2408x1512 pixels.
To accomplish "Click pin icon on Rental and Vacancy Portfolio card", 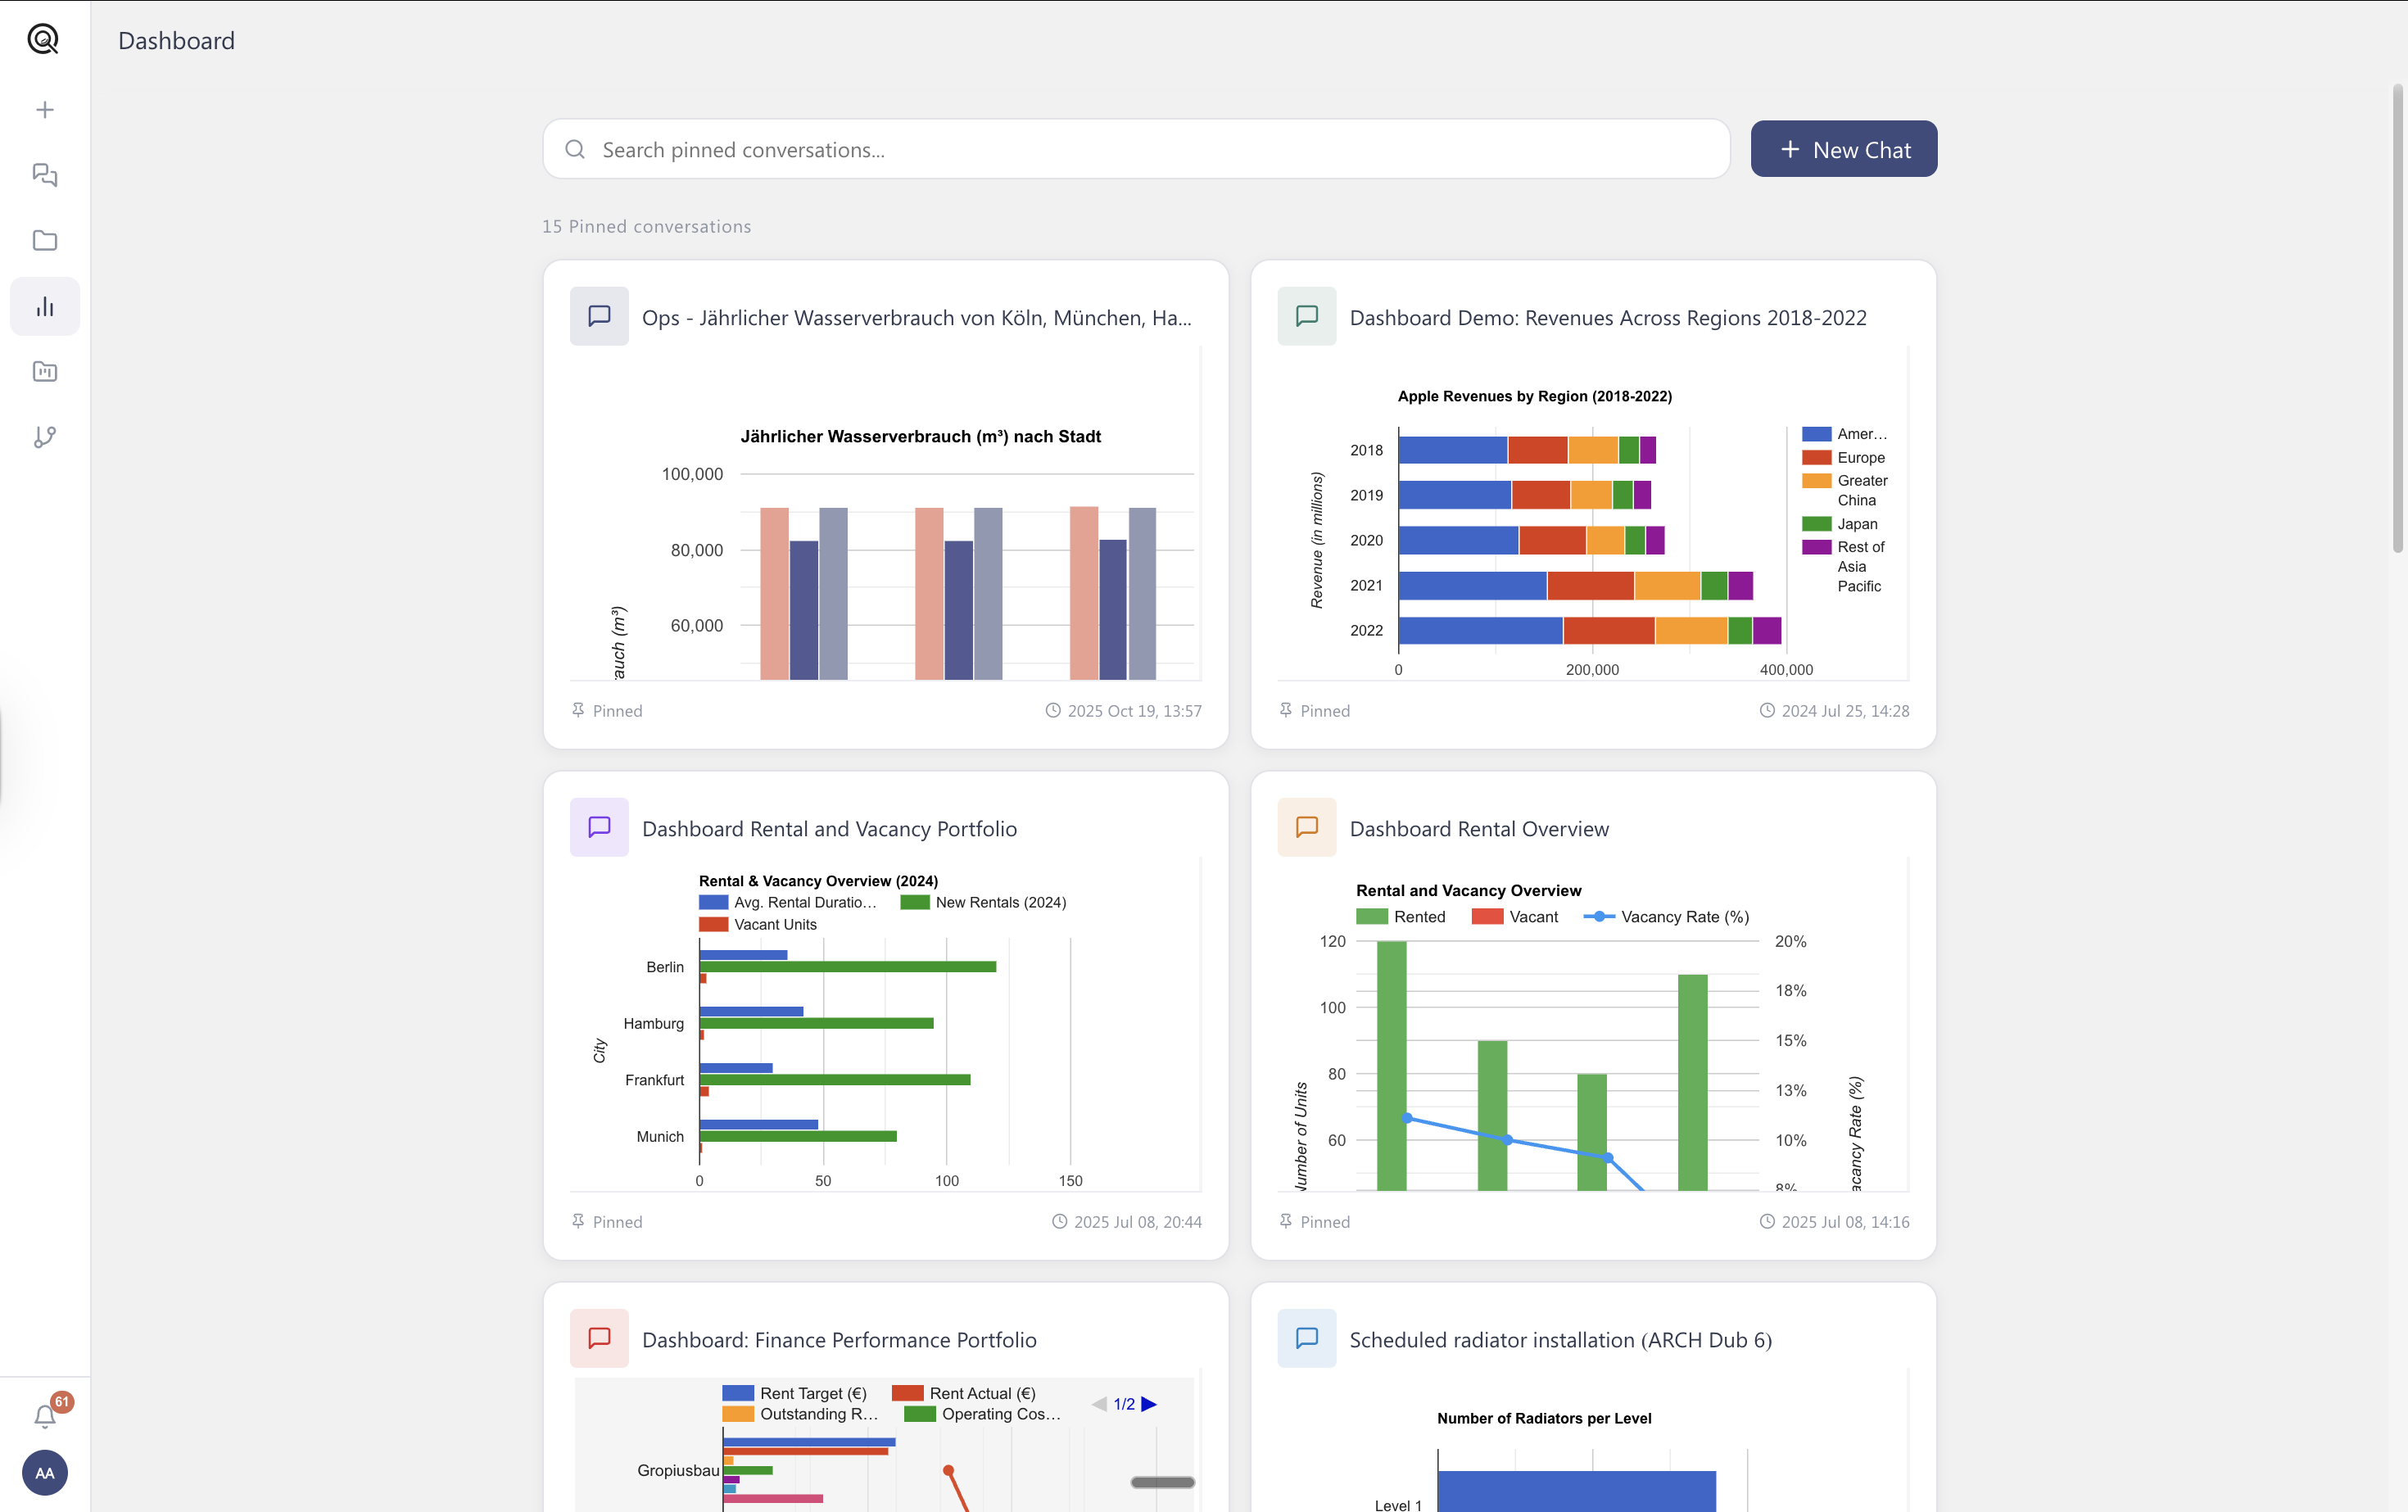I will [x=578, y=1221].
